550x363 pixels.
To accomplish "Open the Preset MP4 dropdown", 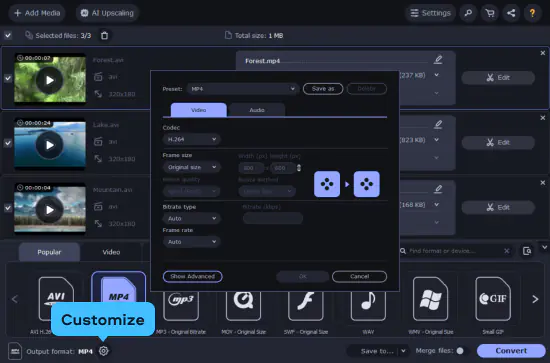I will click(243, 89).
